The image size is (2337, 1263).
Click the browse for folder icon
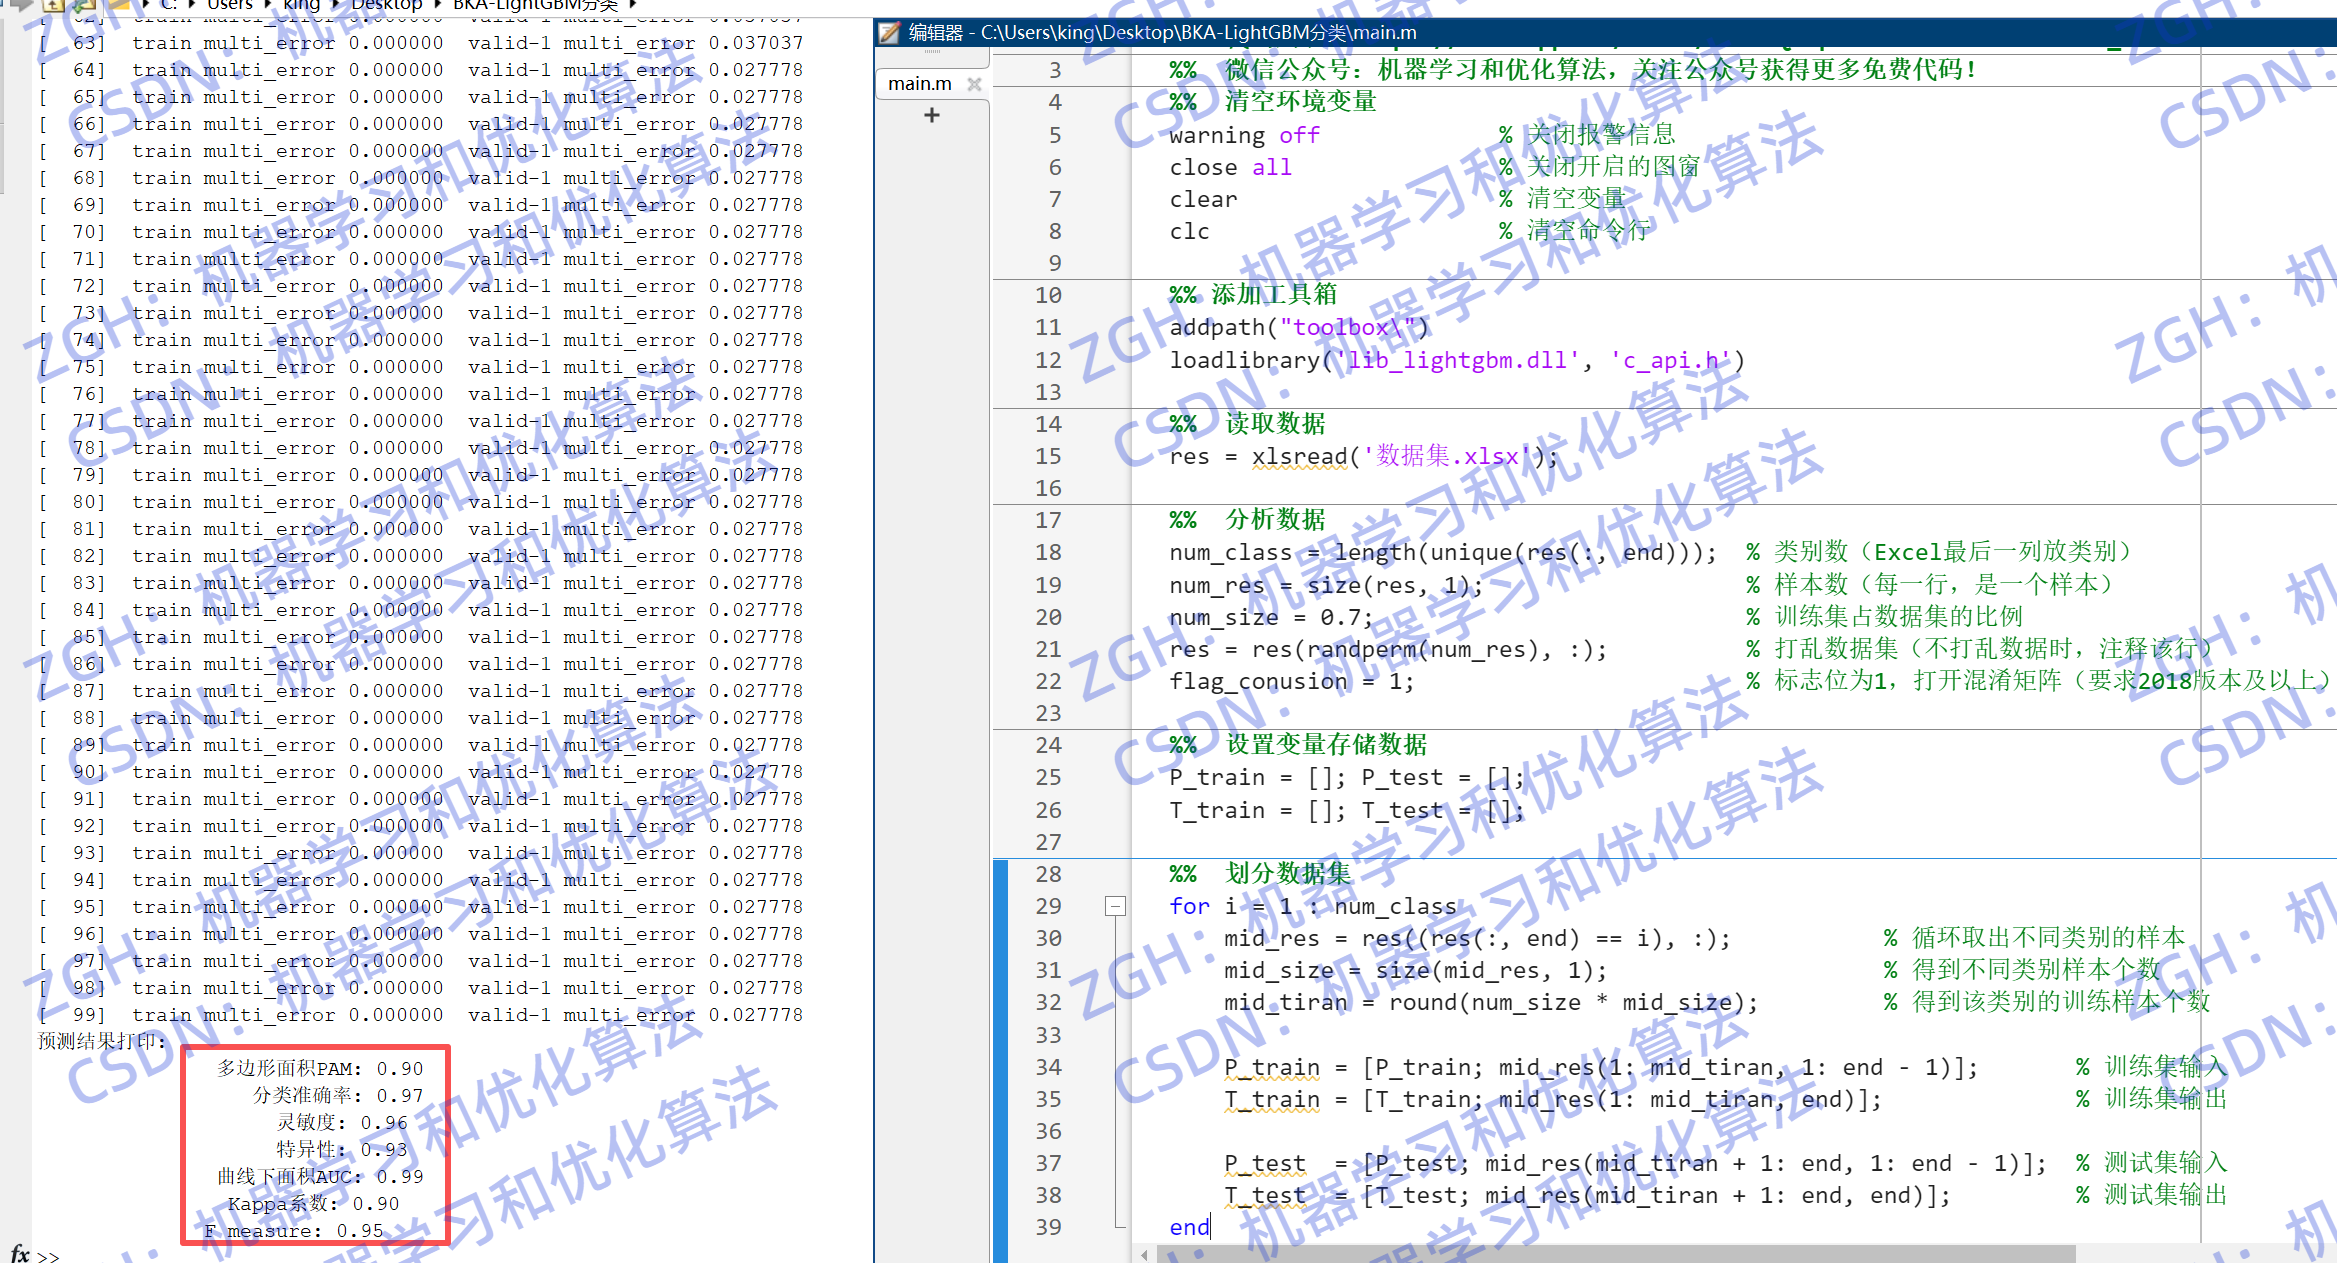coord(84,5)
